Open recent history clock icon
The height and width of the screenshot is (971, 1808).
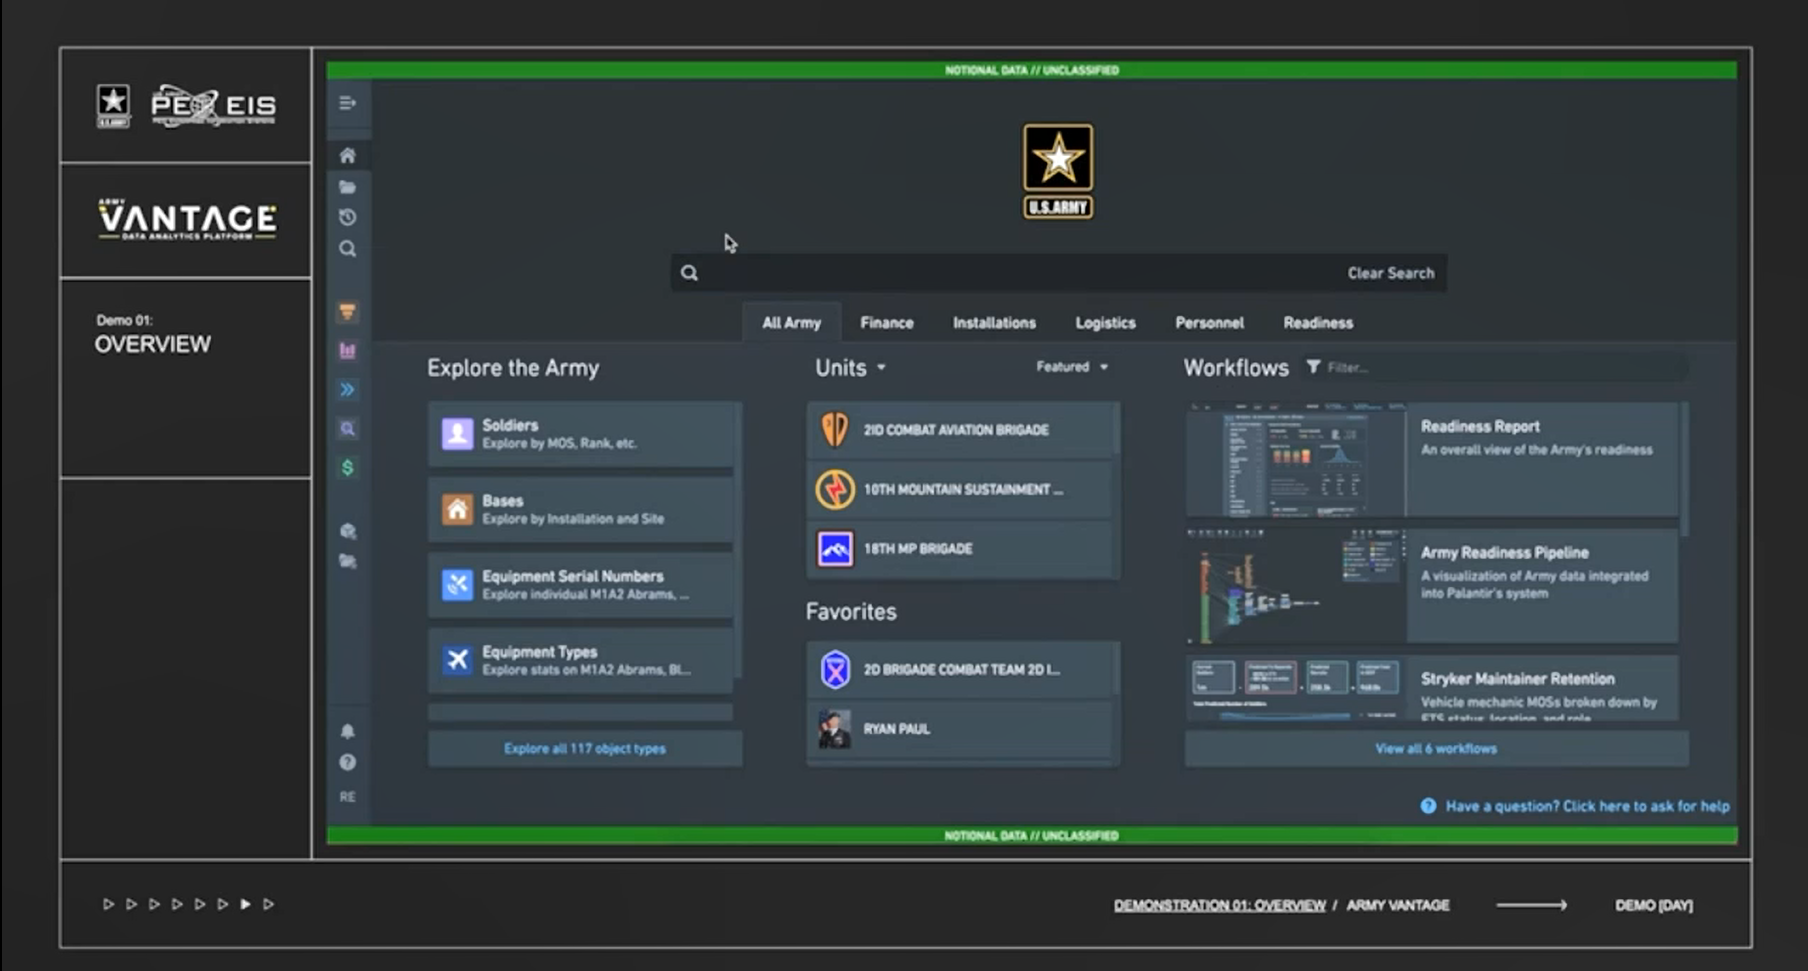[x=347, y=217]
